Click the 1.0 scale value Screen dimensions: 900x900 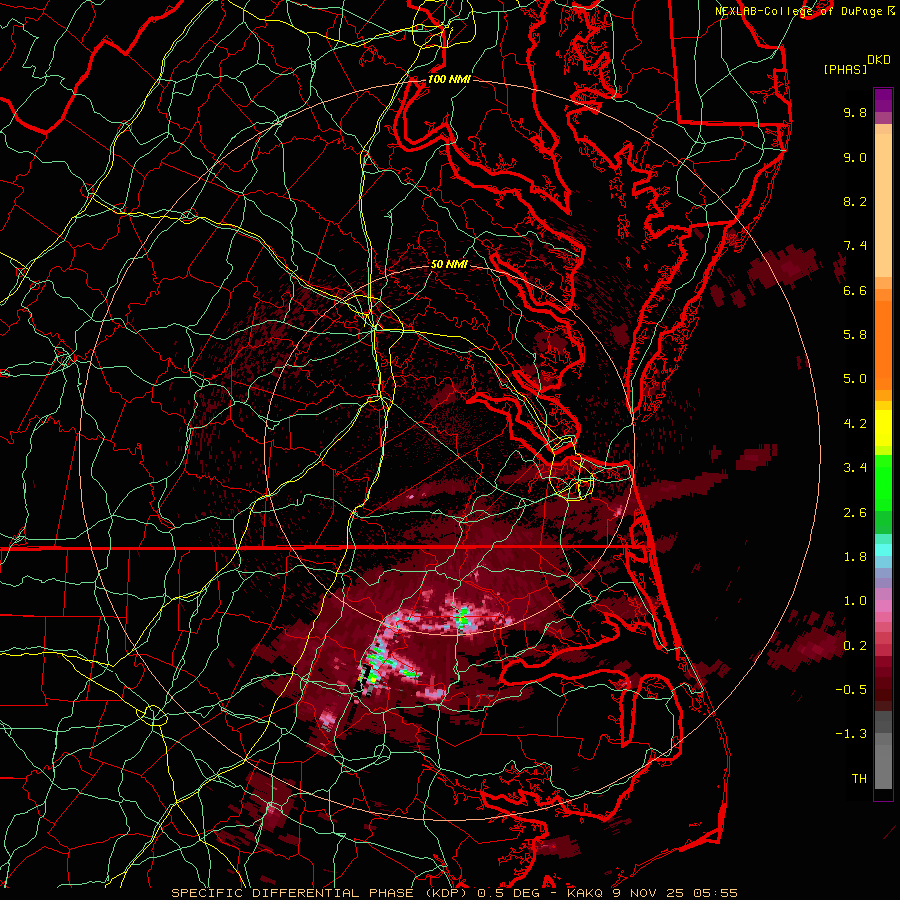pyautogui.click(x=855, y=601)
